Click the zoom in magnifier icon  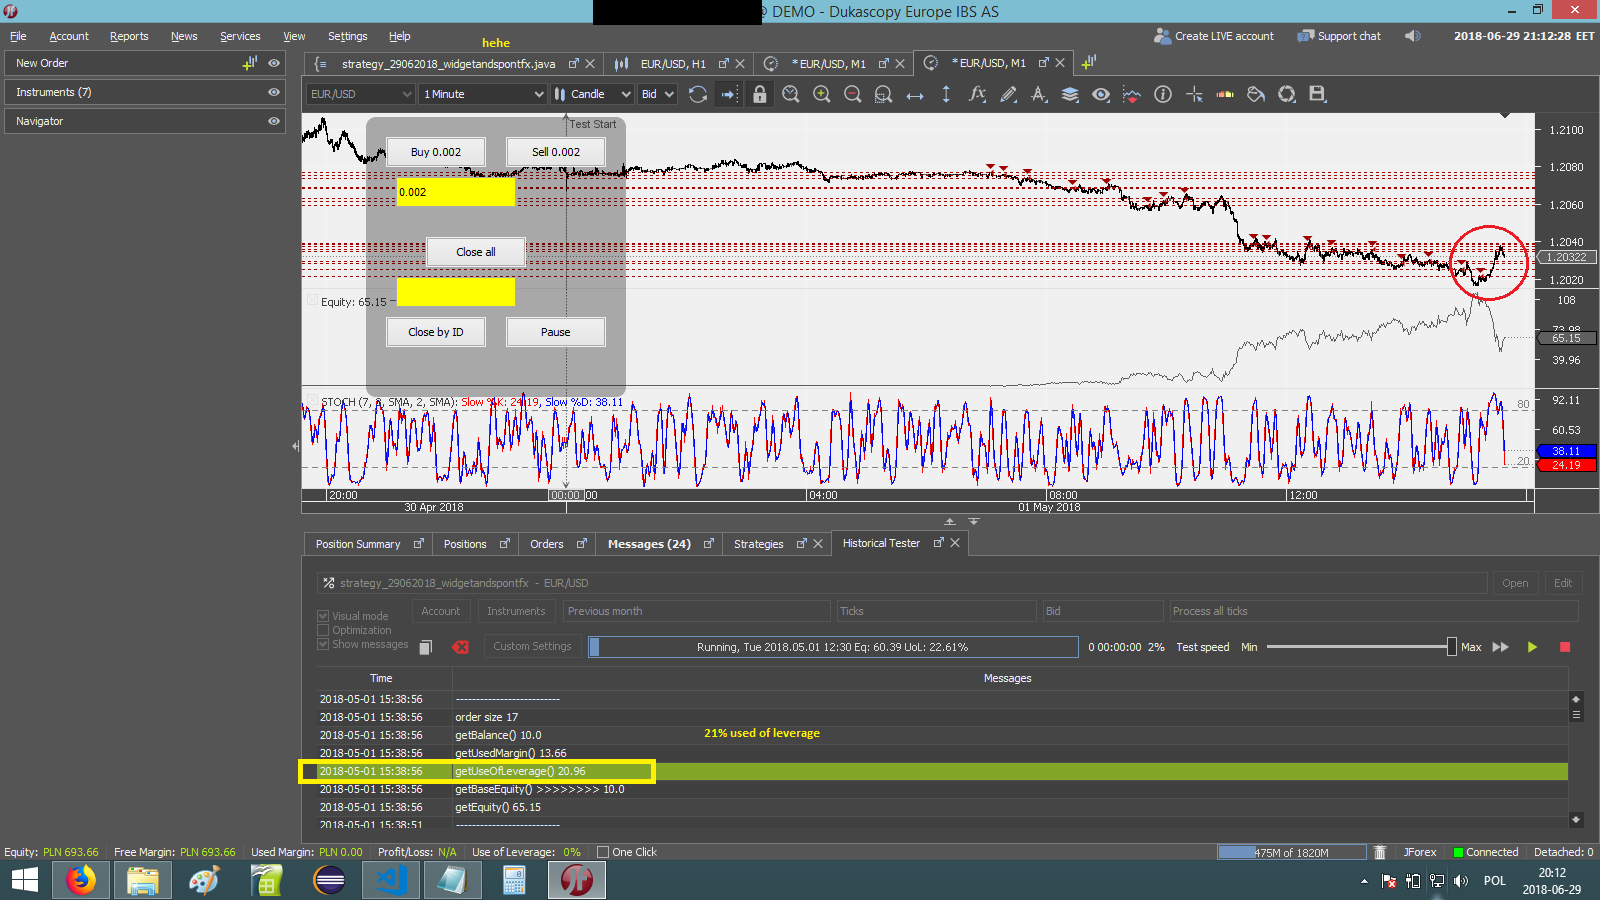point(822,94)
